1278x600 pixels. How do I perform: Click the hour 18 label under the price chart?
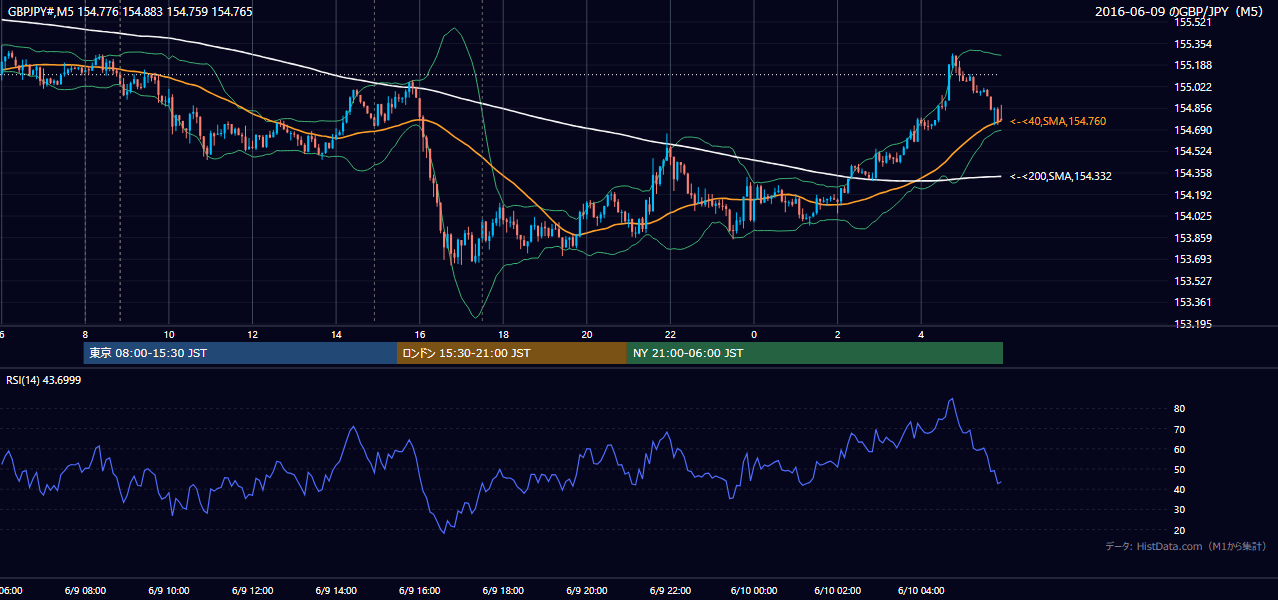click(x=503, y=335)
